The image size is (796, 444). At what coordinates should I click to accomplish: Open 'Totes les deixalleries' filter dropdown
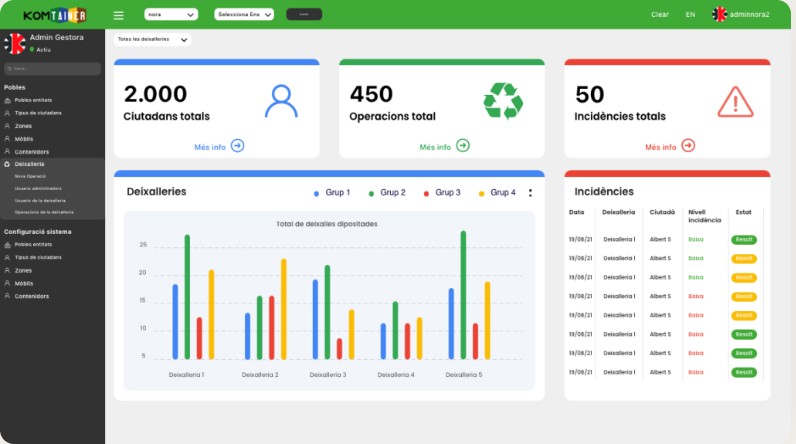[153, 40]
